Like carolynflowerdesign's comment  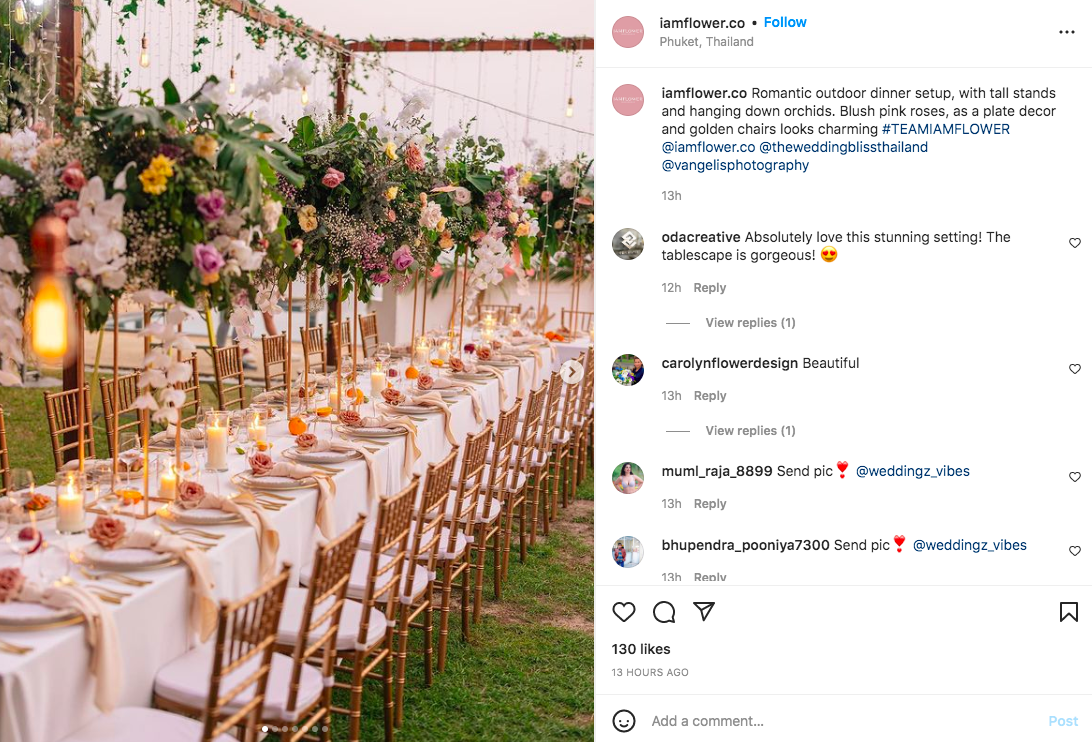tap(1075, 369)
